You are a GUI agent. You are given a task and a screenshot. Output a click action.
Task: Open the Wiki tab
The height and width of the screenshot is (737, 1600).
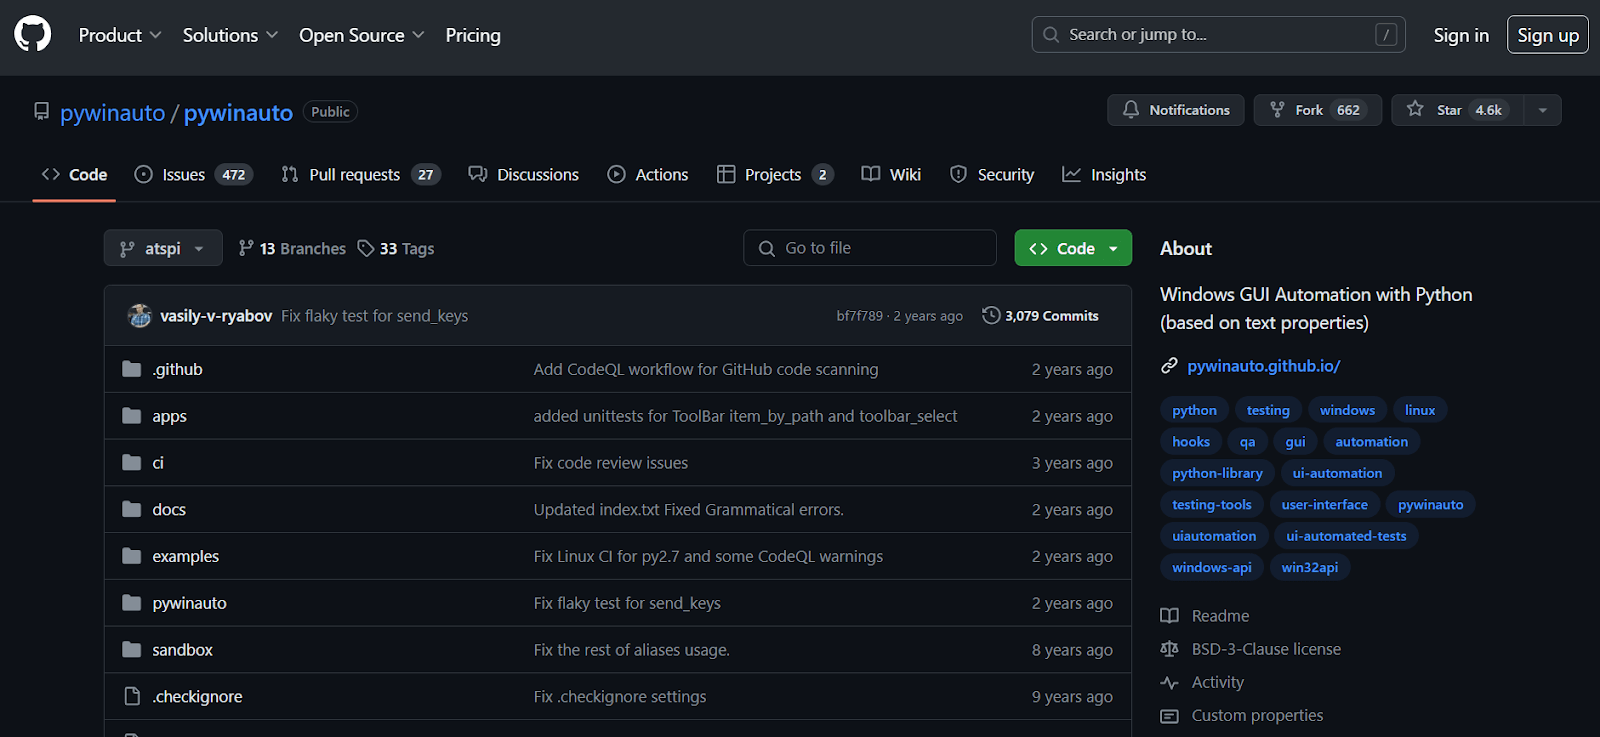(891, 174)
